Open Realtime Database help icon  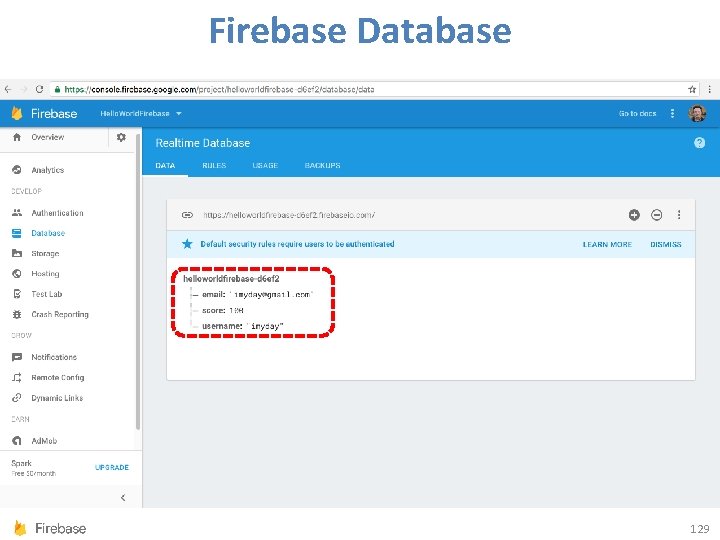(x=699, y=143)
